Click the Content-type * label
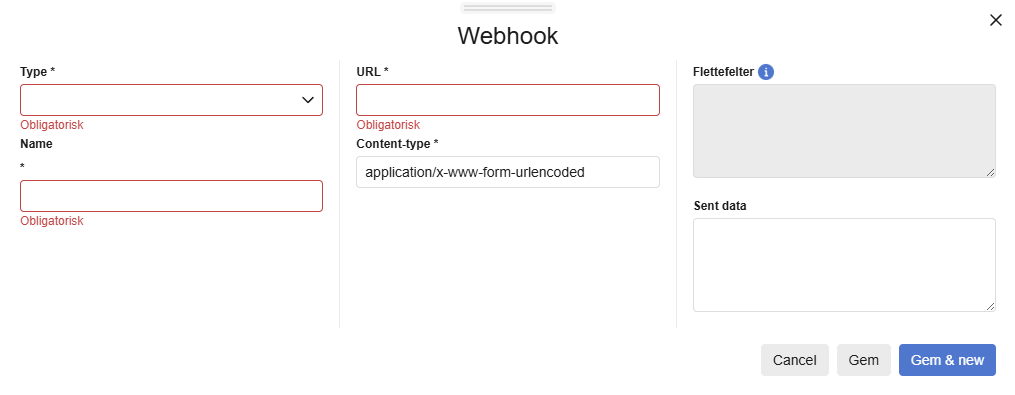This screenshot has height=395, width=1015. [x=397, y=144]
